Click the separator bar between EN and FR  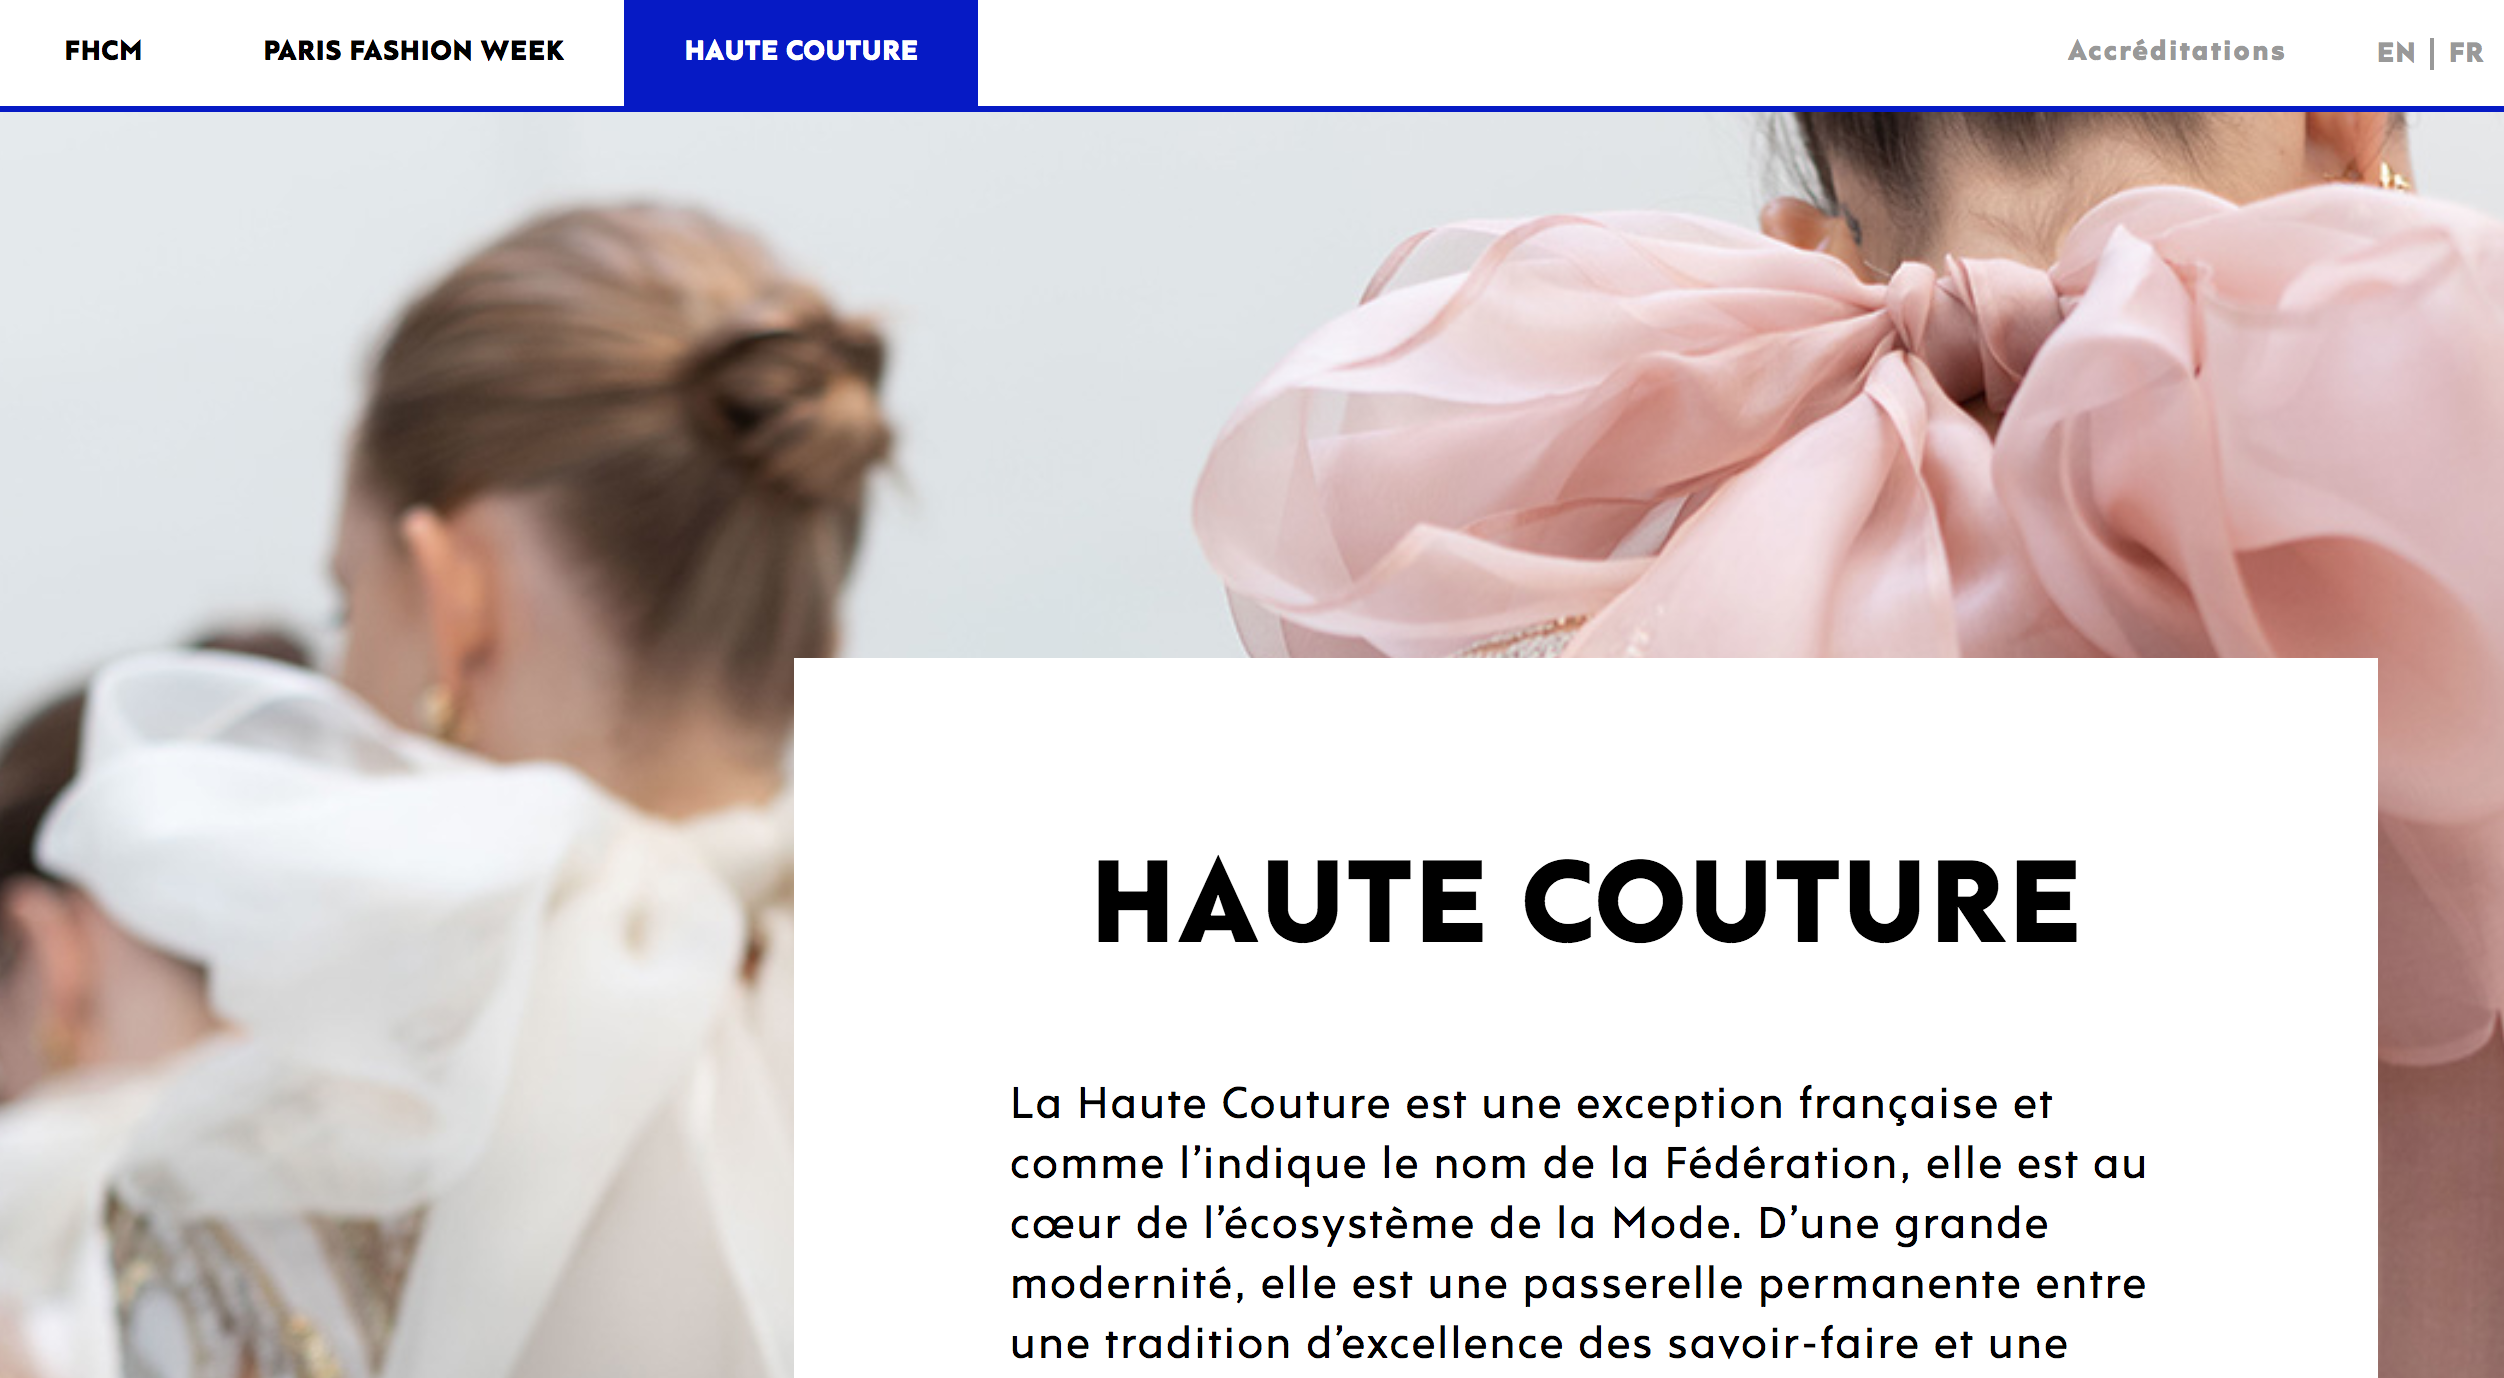click(x=2432, y=54)
